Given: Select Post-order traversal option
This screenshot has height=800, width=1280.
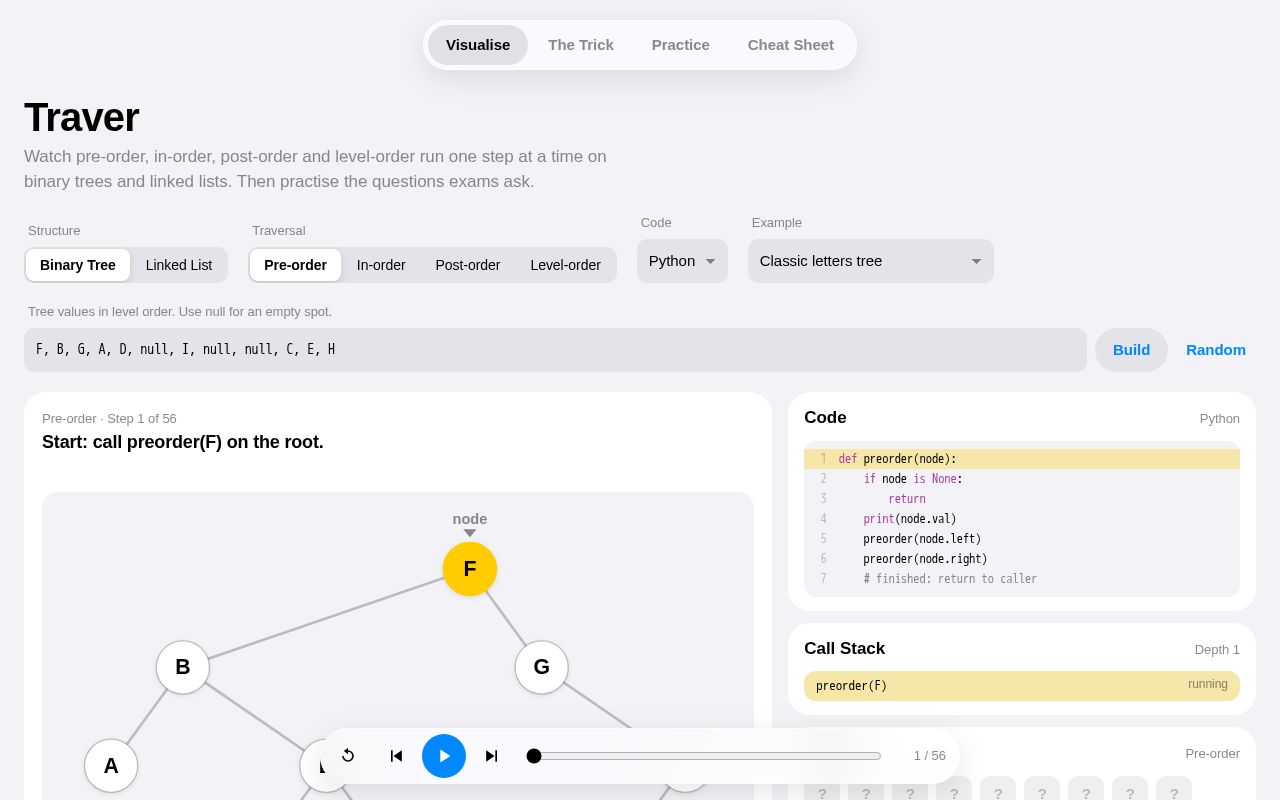Looking at the screenshot, I should click(468, 265).
